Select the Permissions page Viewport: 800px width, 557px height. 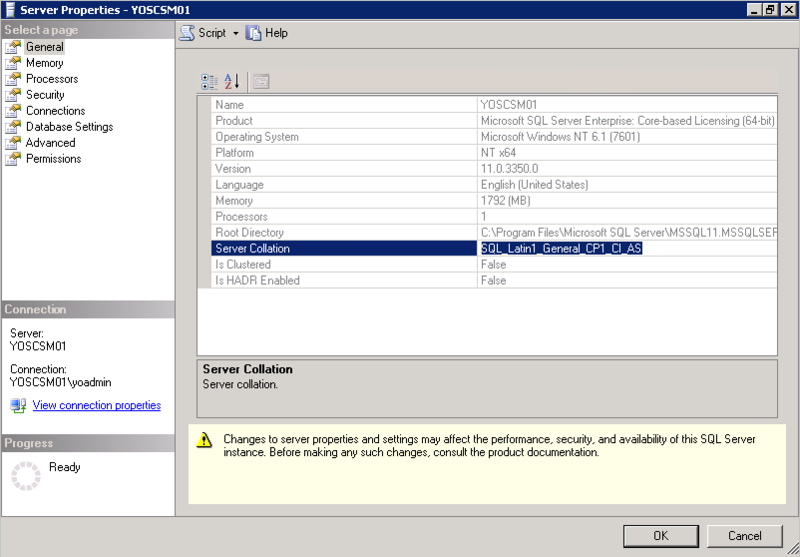point(54,159)
